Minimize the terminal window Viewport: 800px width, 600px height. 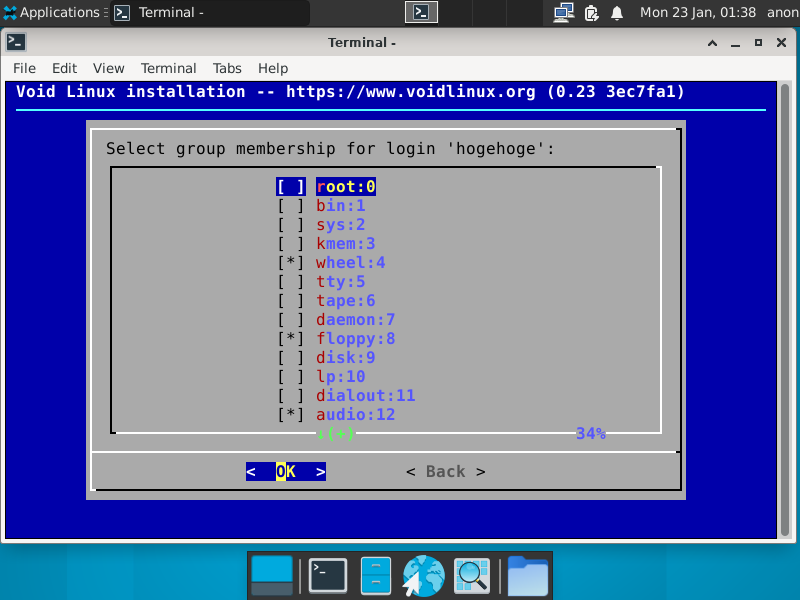[x=735, y=43]
